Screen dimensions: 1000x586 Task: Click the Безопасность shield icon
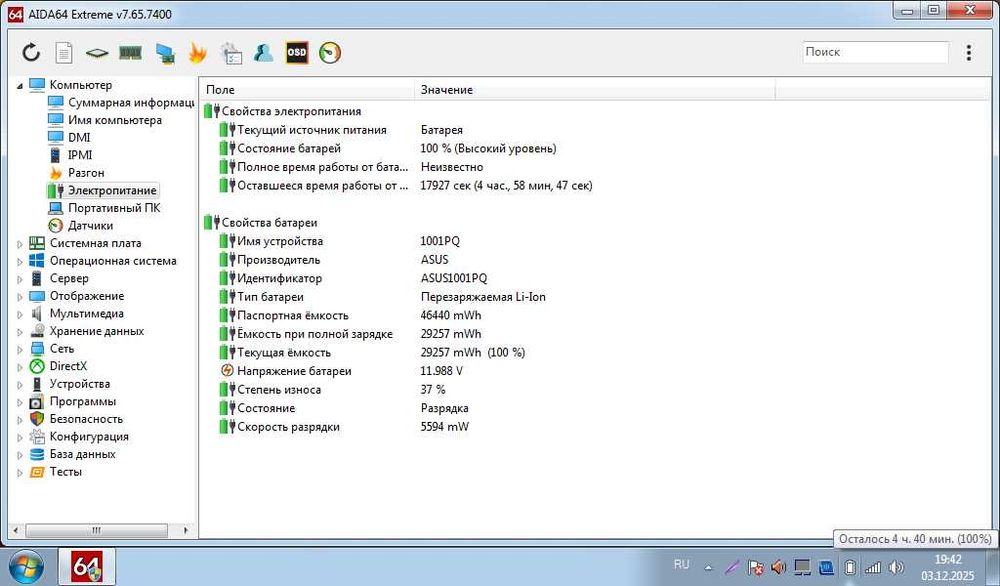[x=37, y=419]
